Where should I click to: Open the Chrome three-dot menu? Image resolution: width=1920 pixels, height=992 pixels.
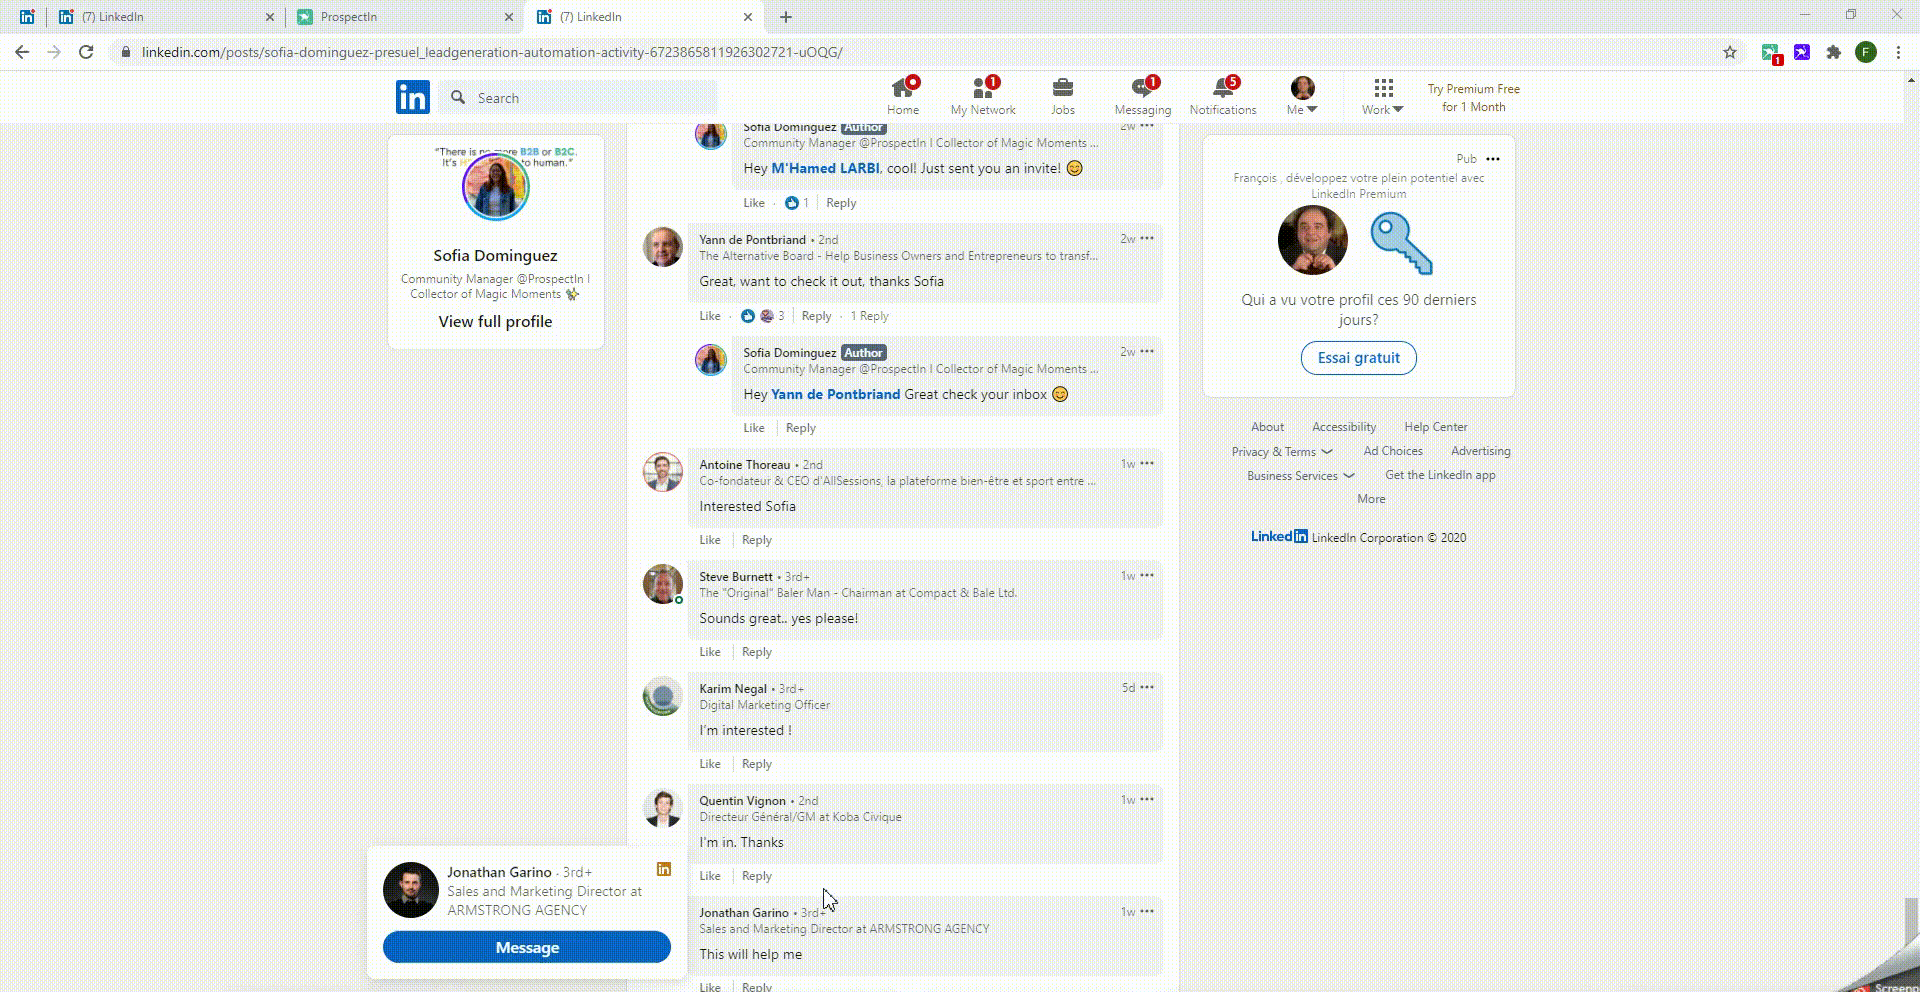(x=1898, y=52)
